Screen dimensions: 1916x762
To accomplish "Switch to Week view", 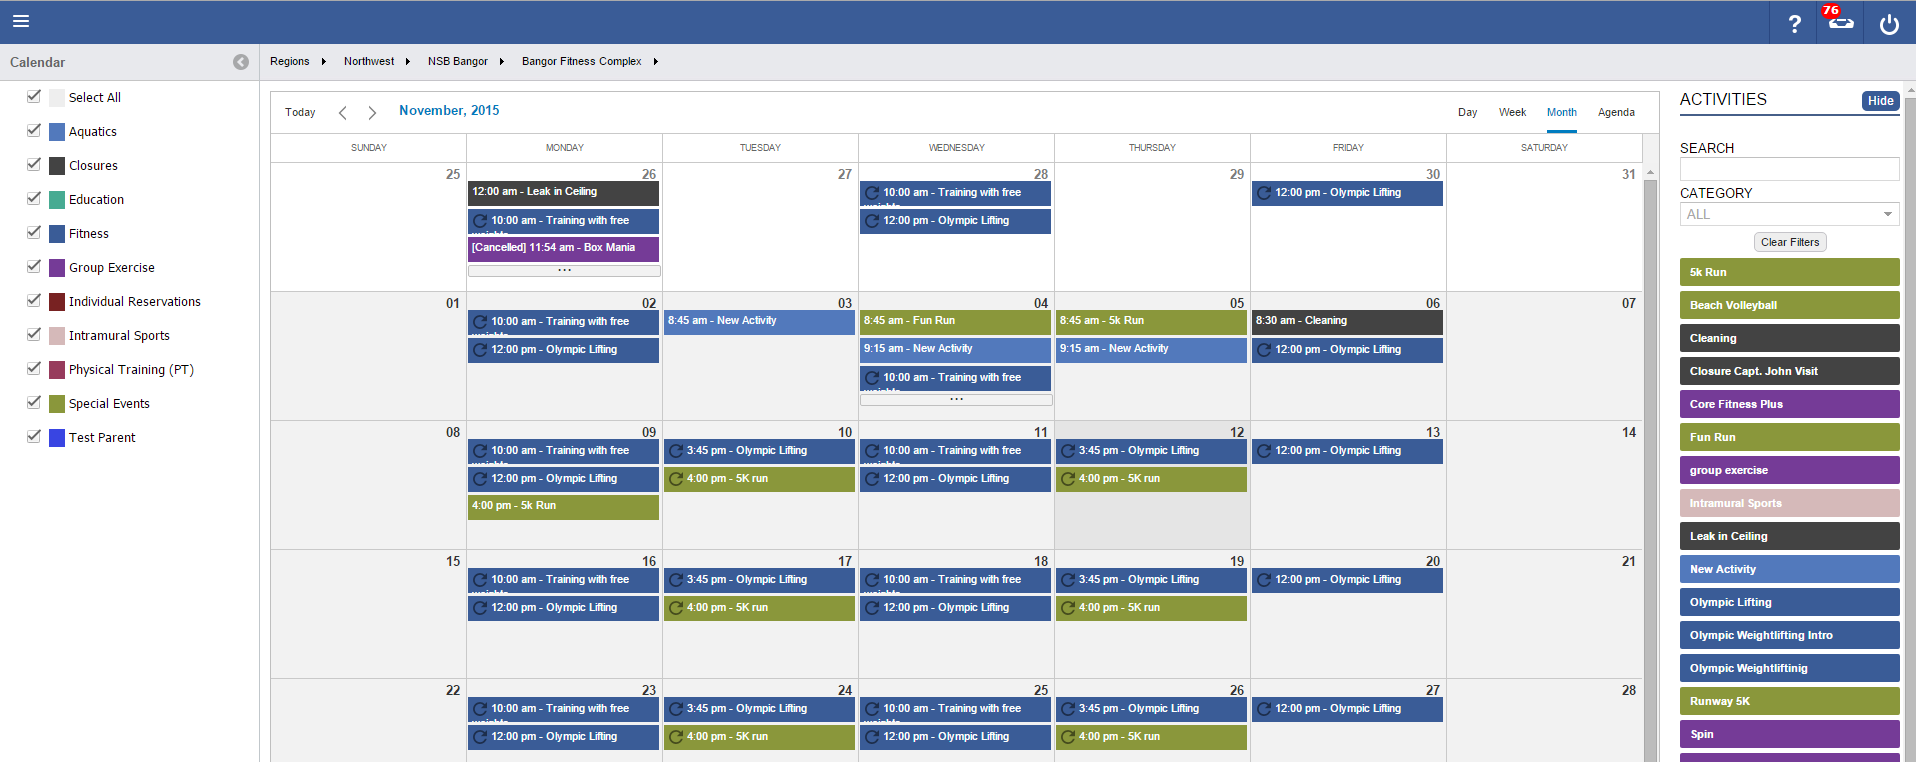I will pos(1512,112).
